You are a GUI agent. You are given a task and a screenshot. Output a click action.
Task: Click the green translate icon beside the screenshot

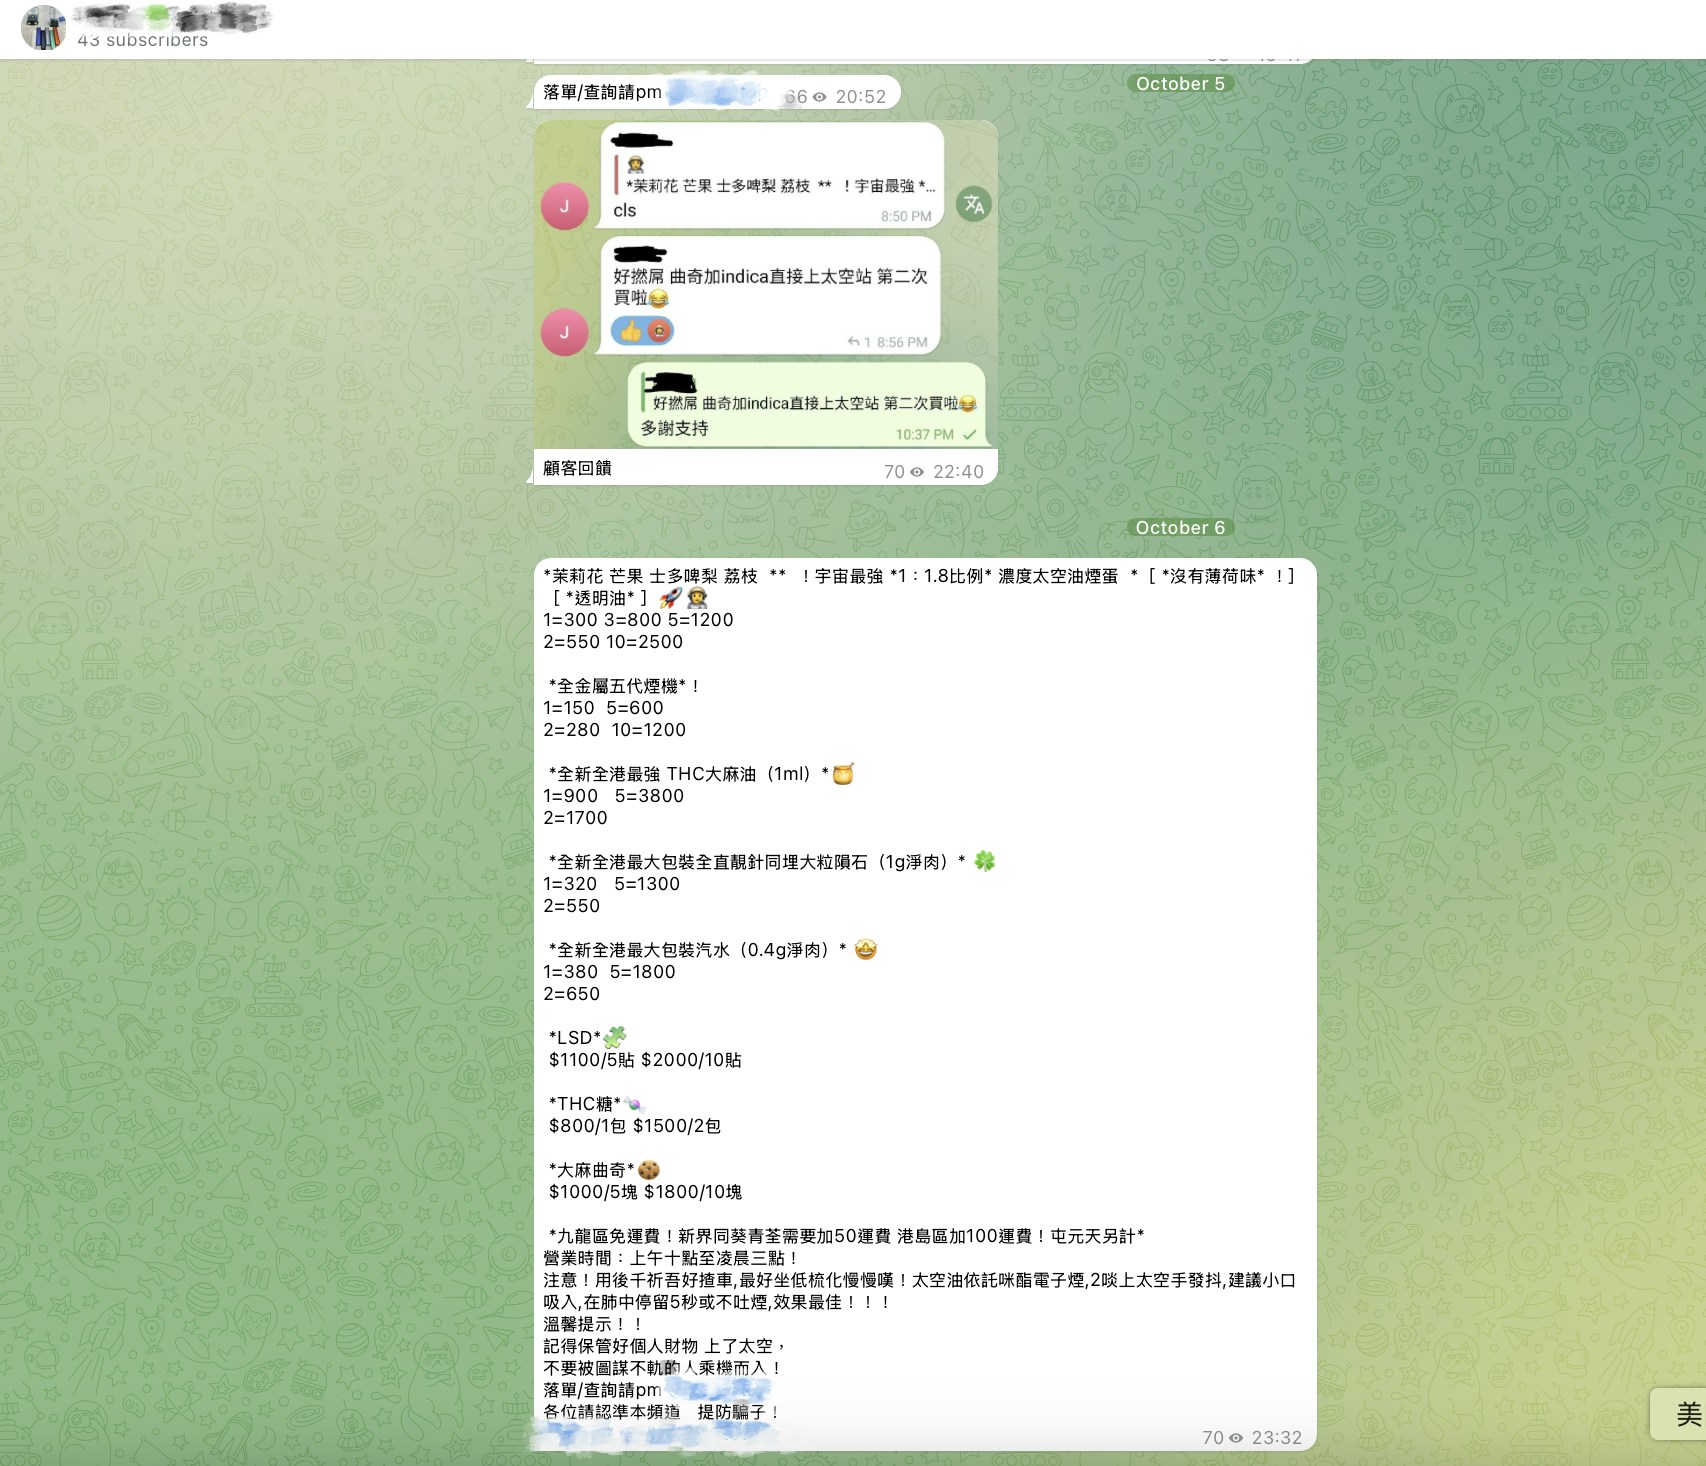tap(973, 204)
